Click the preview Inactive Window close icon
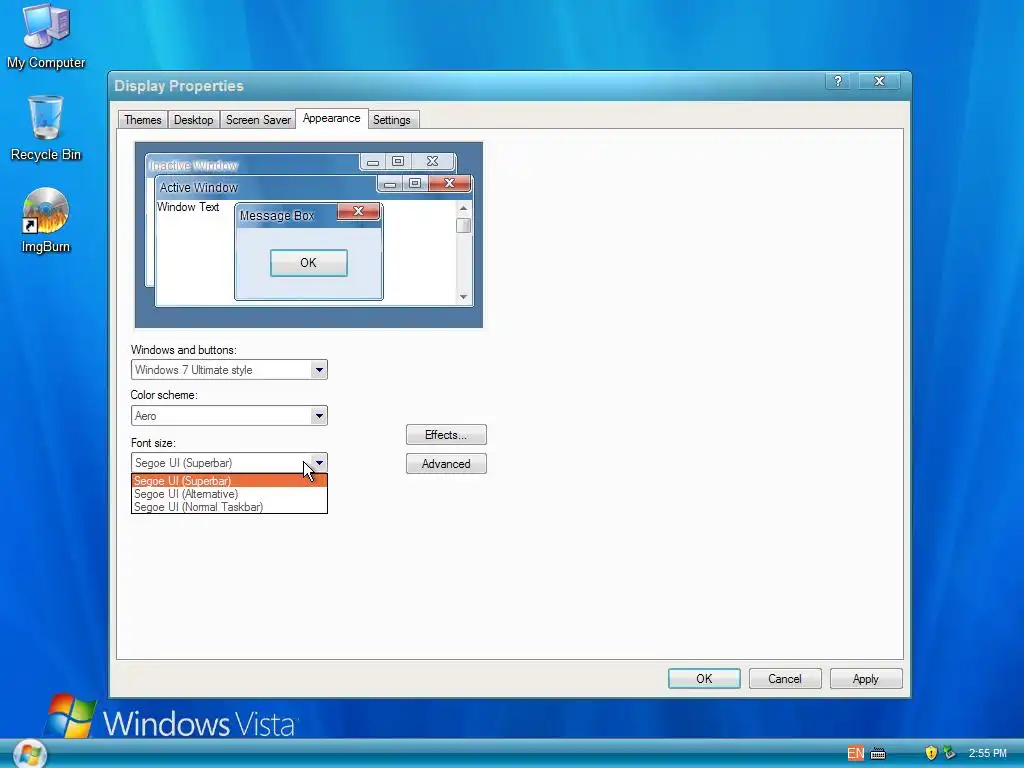The width and height of the screenshot is (1024, 768). click(x=432, y=161)
